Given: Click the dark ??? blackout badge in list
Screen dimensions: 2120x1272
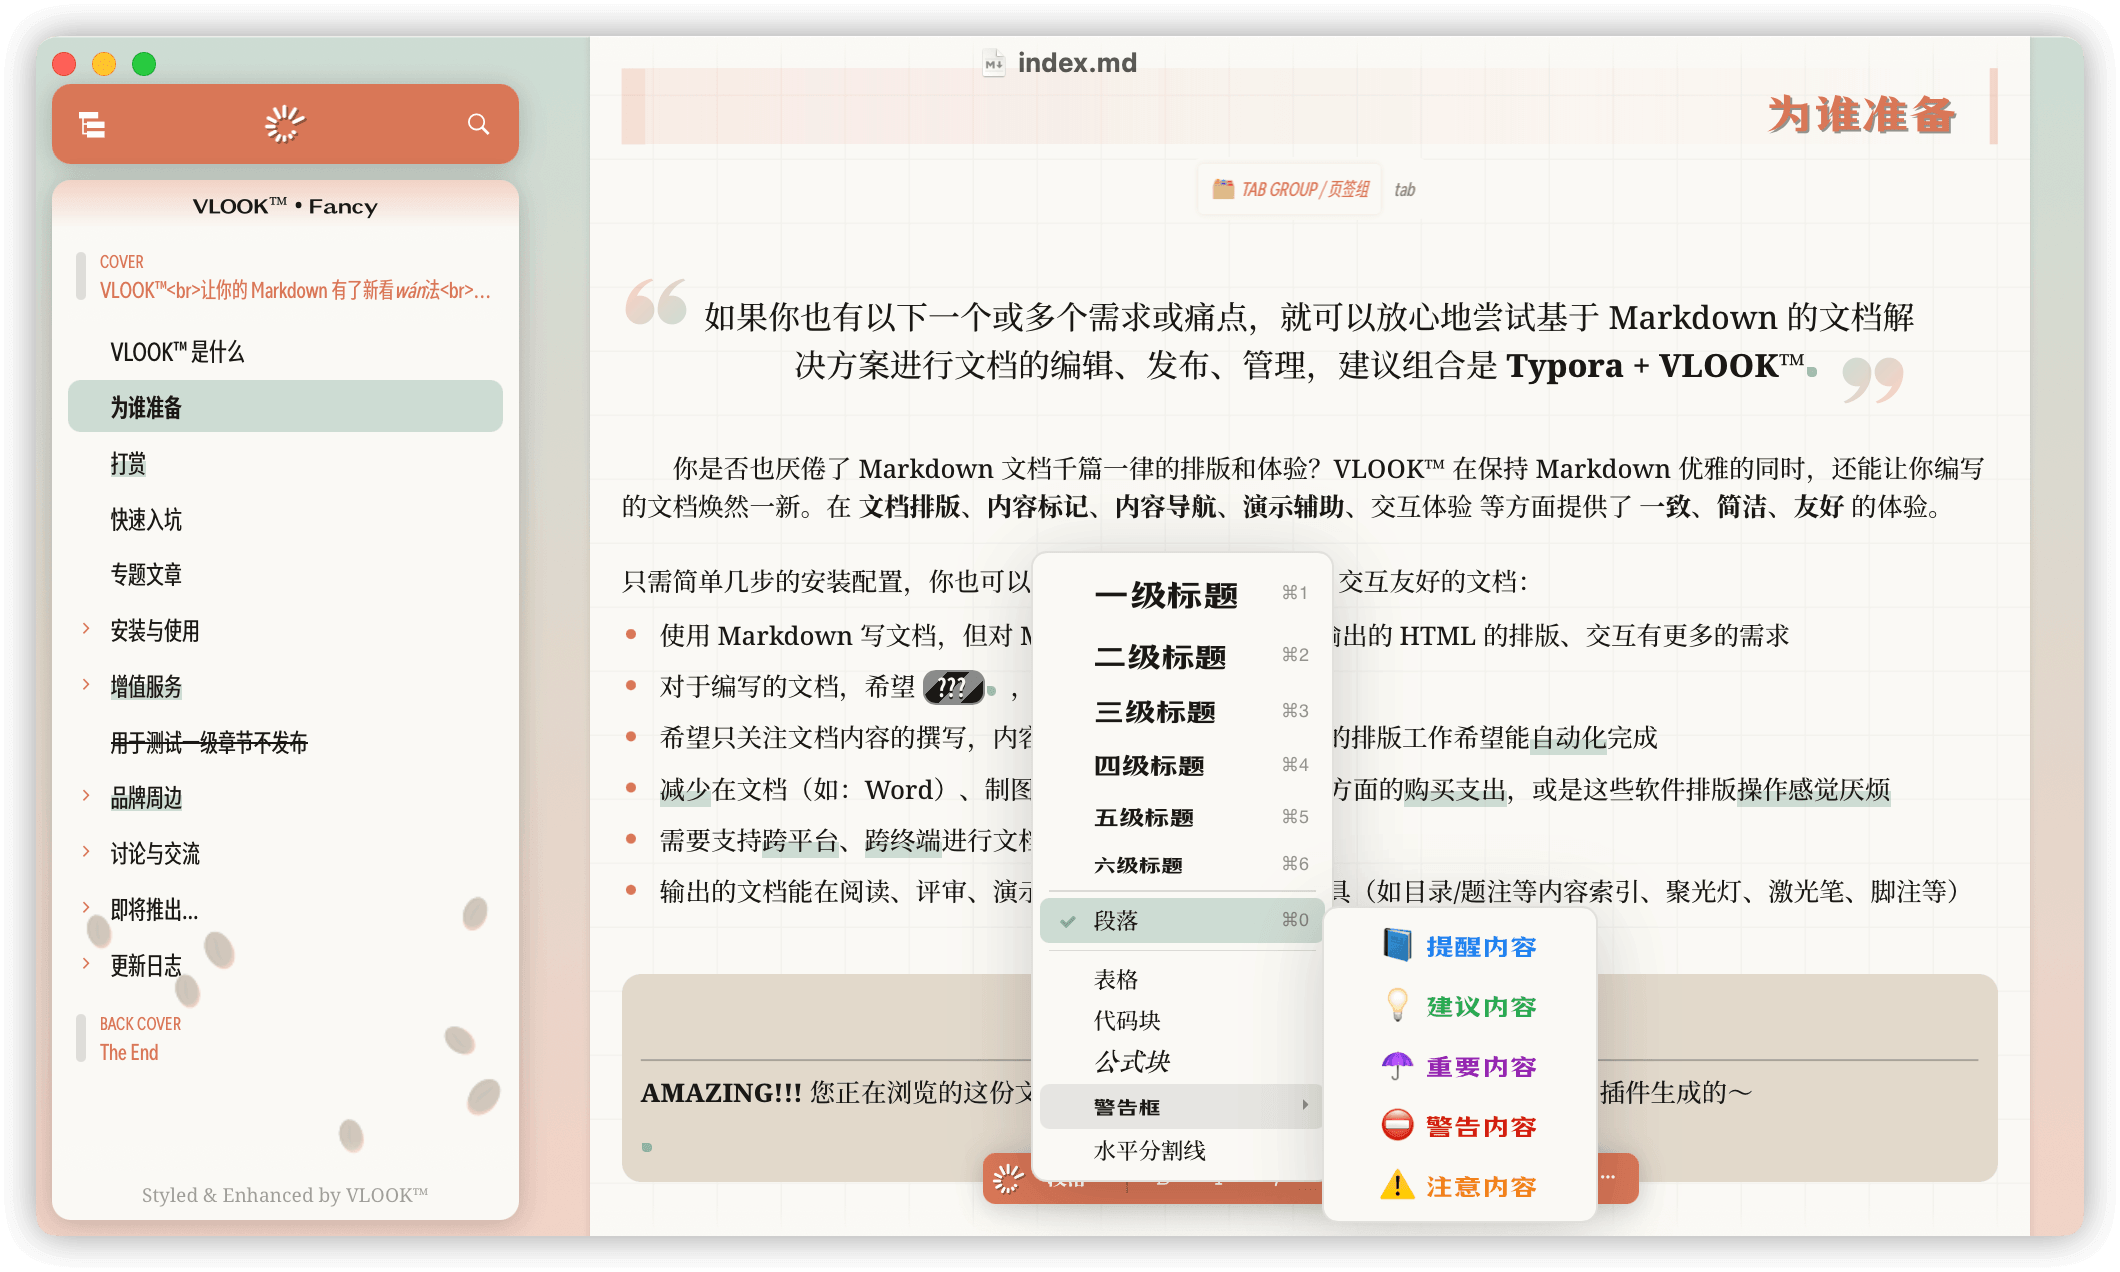Looking at the screenshot, I should click(953, 687).
